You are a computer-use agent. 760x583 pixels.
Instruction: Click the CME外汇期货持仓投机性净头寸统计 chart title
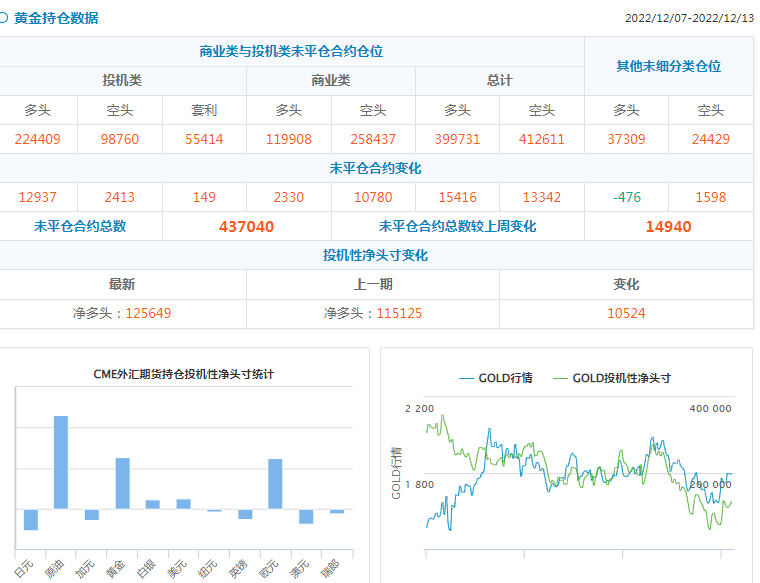[x=183, y=374]
